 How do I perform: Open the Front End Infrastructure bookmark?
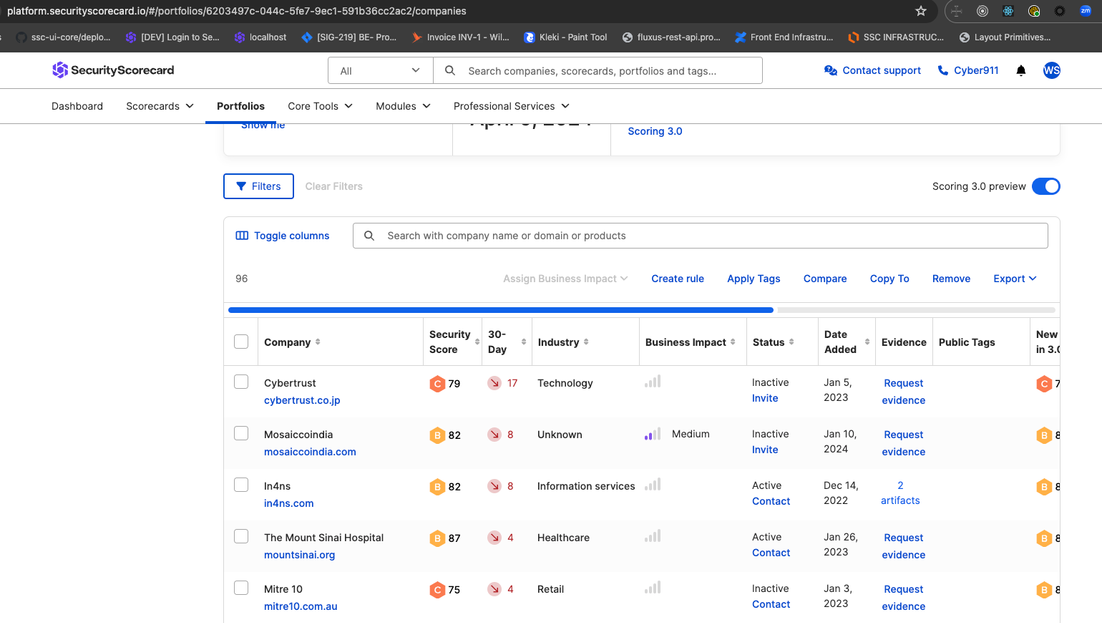[x=784, y=37]
